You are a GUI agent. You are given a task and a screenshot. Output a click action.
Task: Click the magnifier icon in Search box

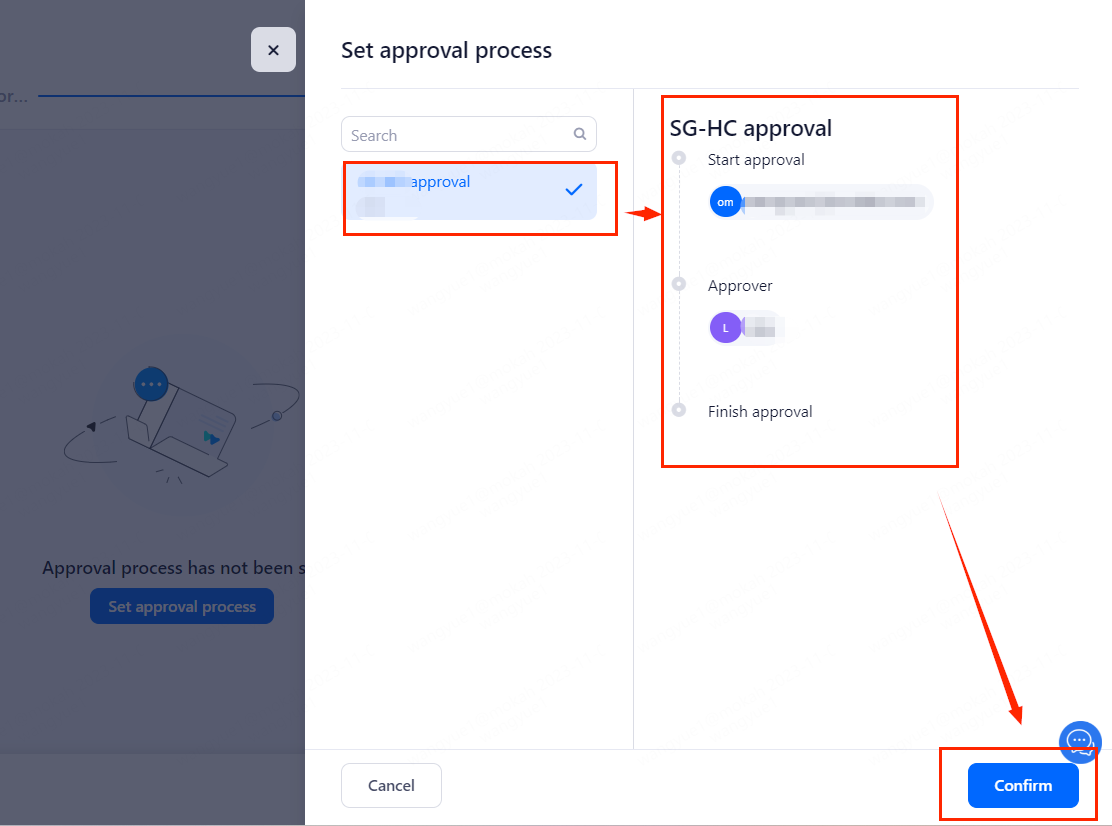pos(580,134)
